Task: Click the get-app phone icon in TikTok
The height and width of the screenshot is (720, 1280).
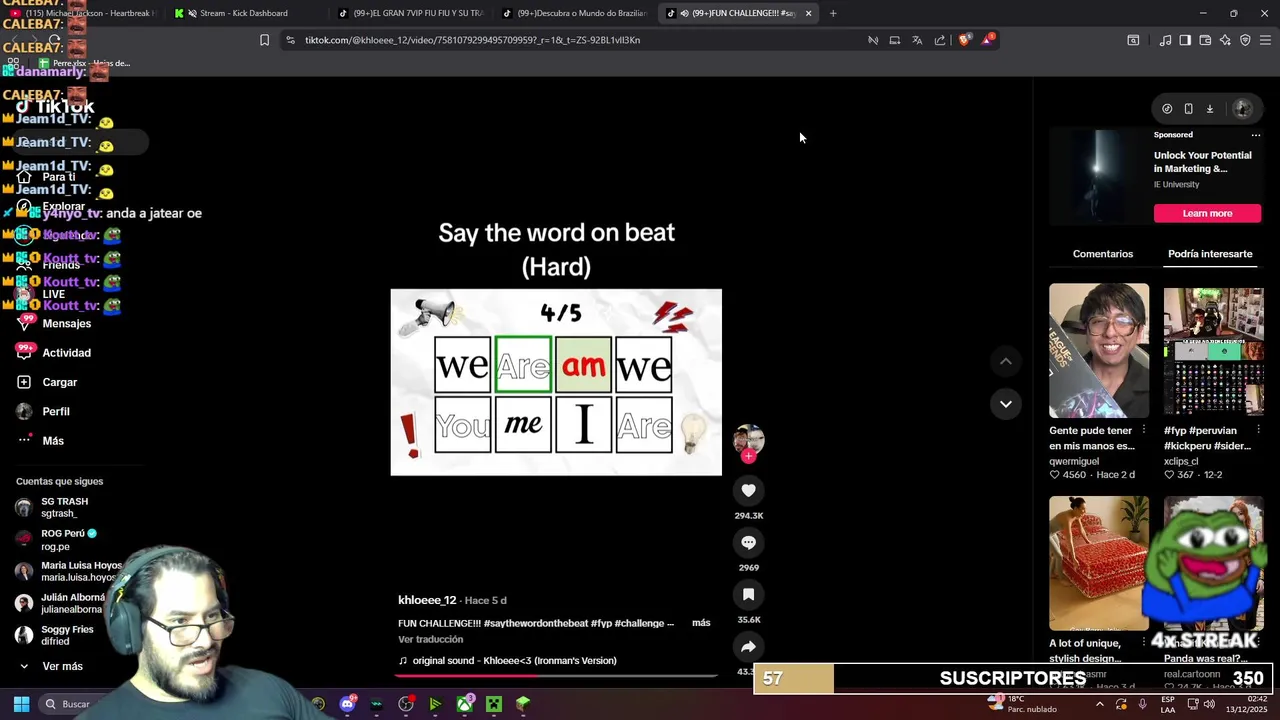Action: click(1188, 109)
